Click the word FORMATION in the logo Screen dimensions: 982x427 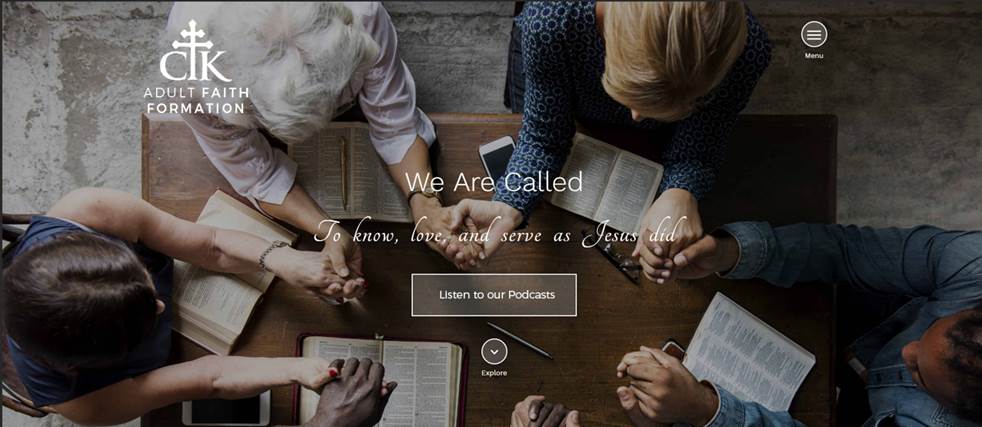[x=196, y=108]
